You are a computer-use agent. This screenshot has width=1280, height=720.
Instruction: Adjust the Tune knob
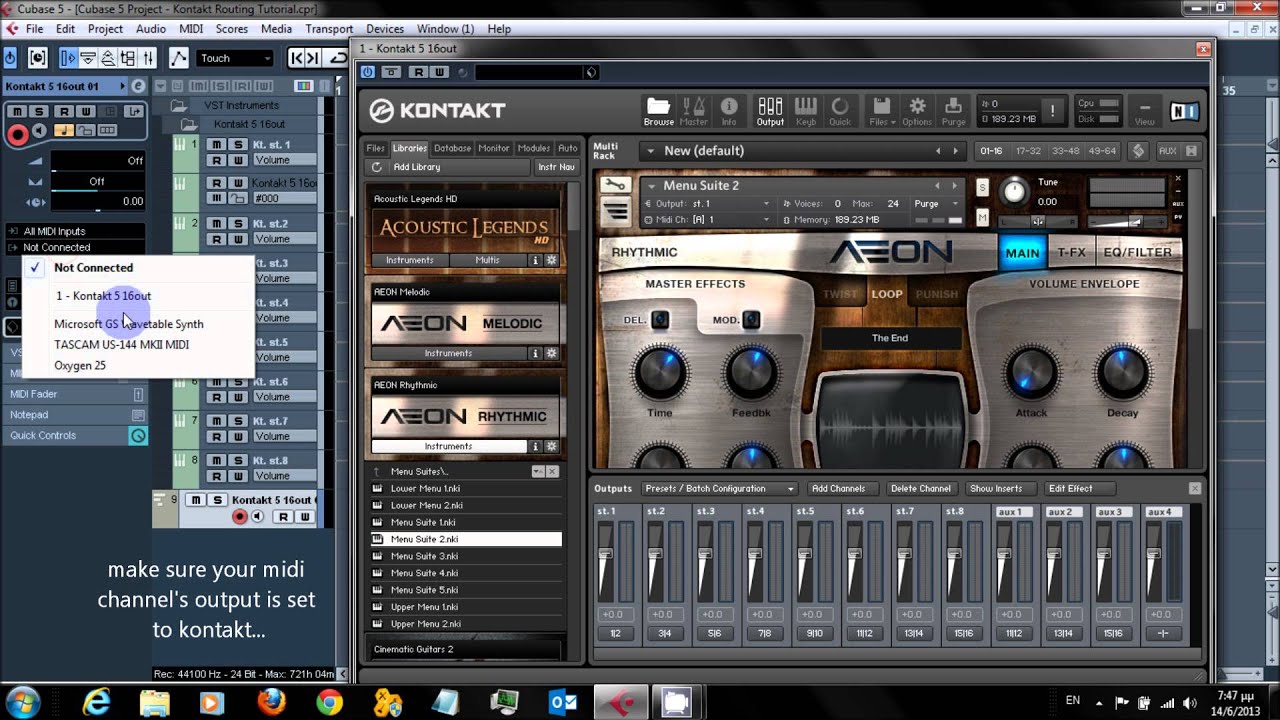click(1014, 191)
